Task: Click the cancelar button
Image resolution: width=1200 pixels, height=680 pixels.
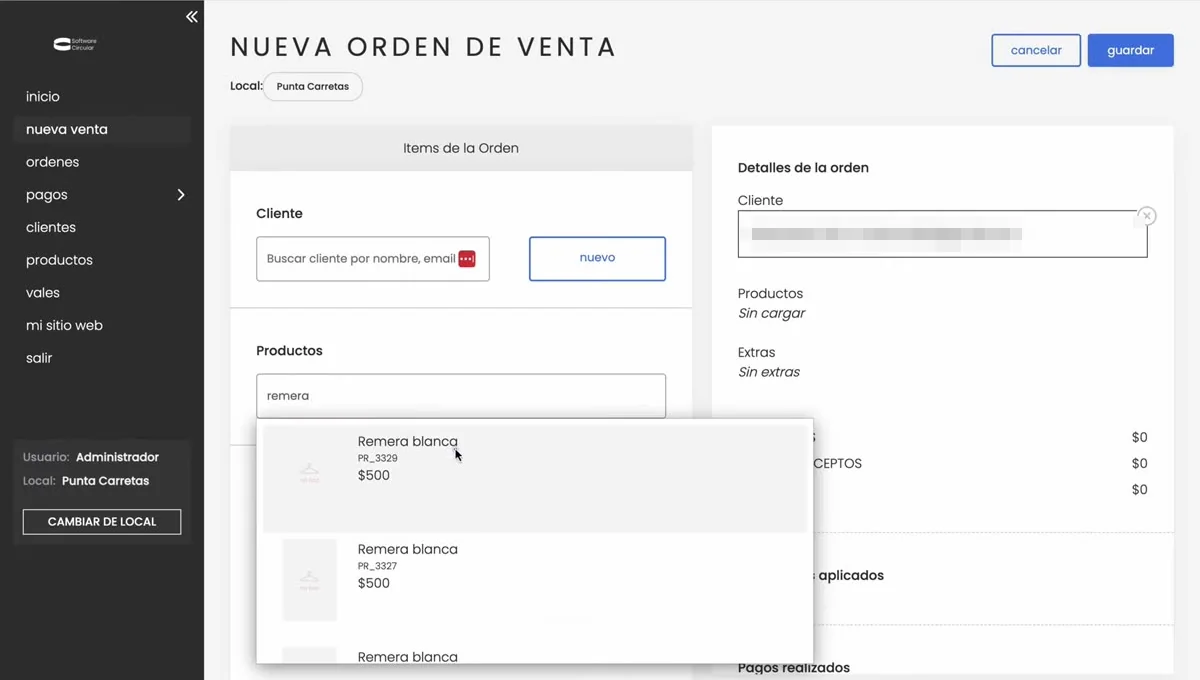Action: click(x=1036, y=50)
